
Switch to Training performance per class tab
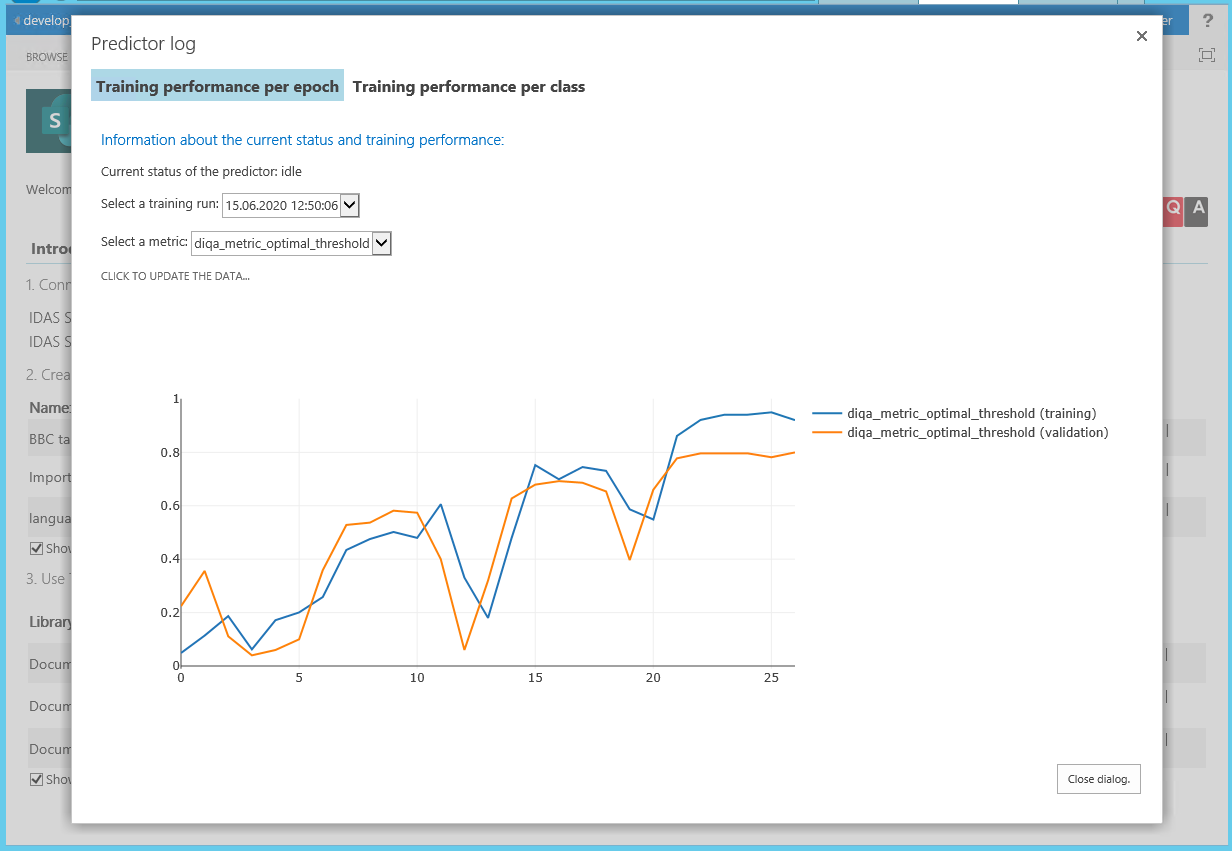(468, 87)
